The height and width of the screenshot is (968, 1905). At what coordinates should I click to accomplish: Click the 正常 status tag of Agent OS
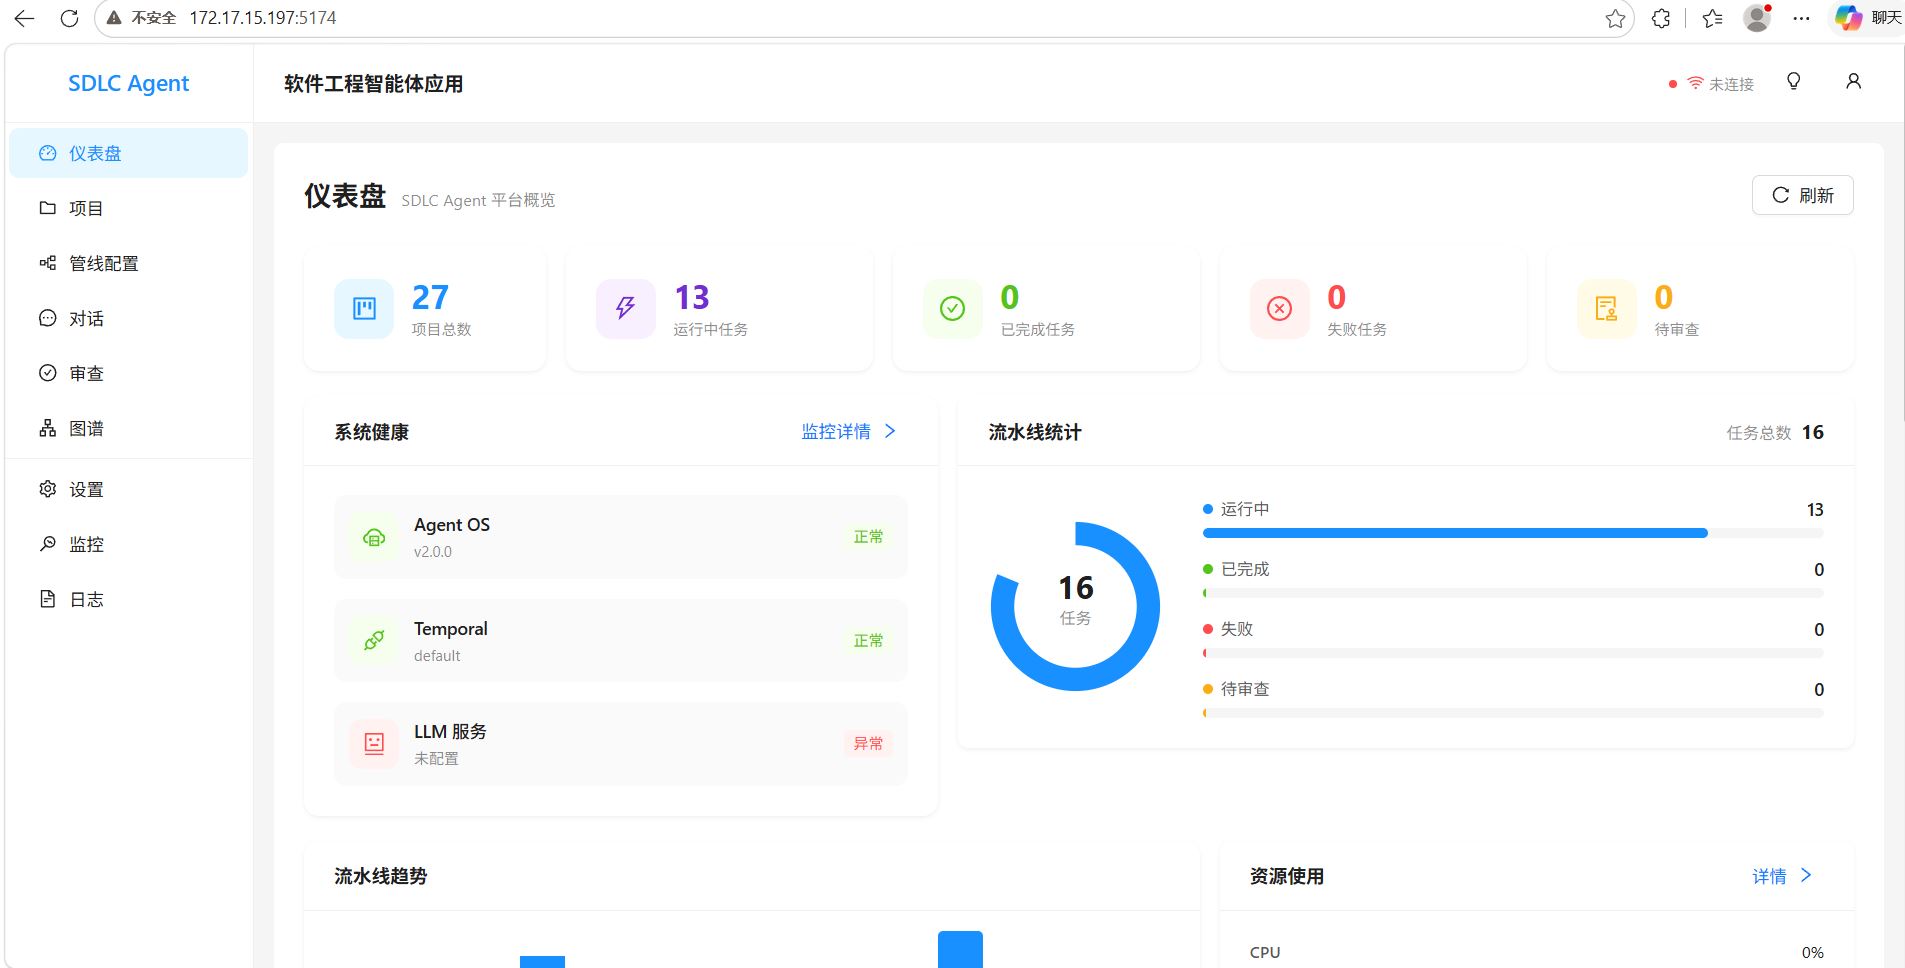point(868,537)
